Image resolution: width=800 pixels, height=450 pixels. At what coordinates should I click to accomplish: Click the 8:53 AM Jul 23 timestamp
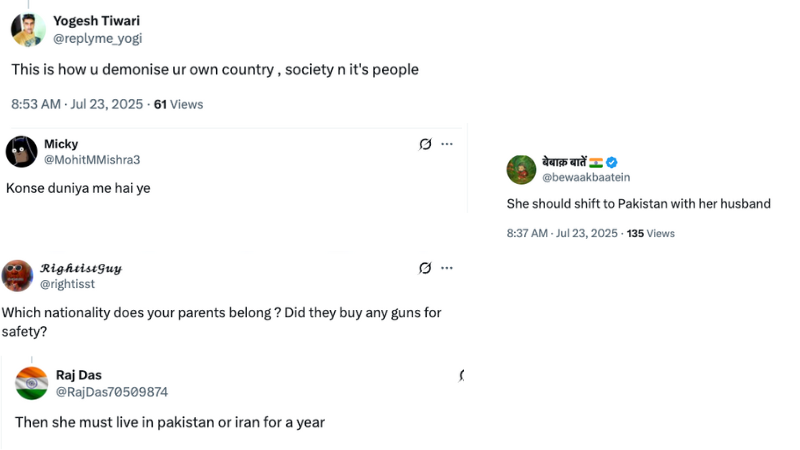(76, 104)
